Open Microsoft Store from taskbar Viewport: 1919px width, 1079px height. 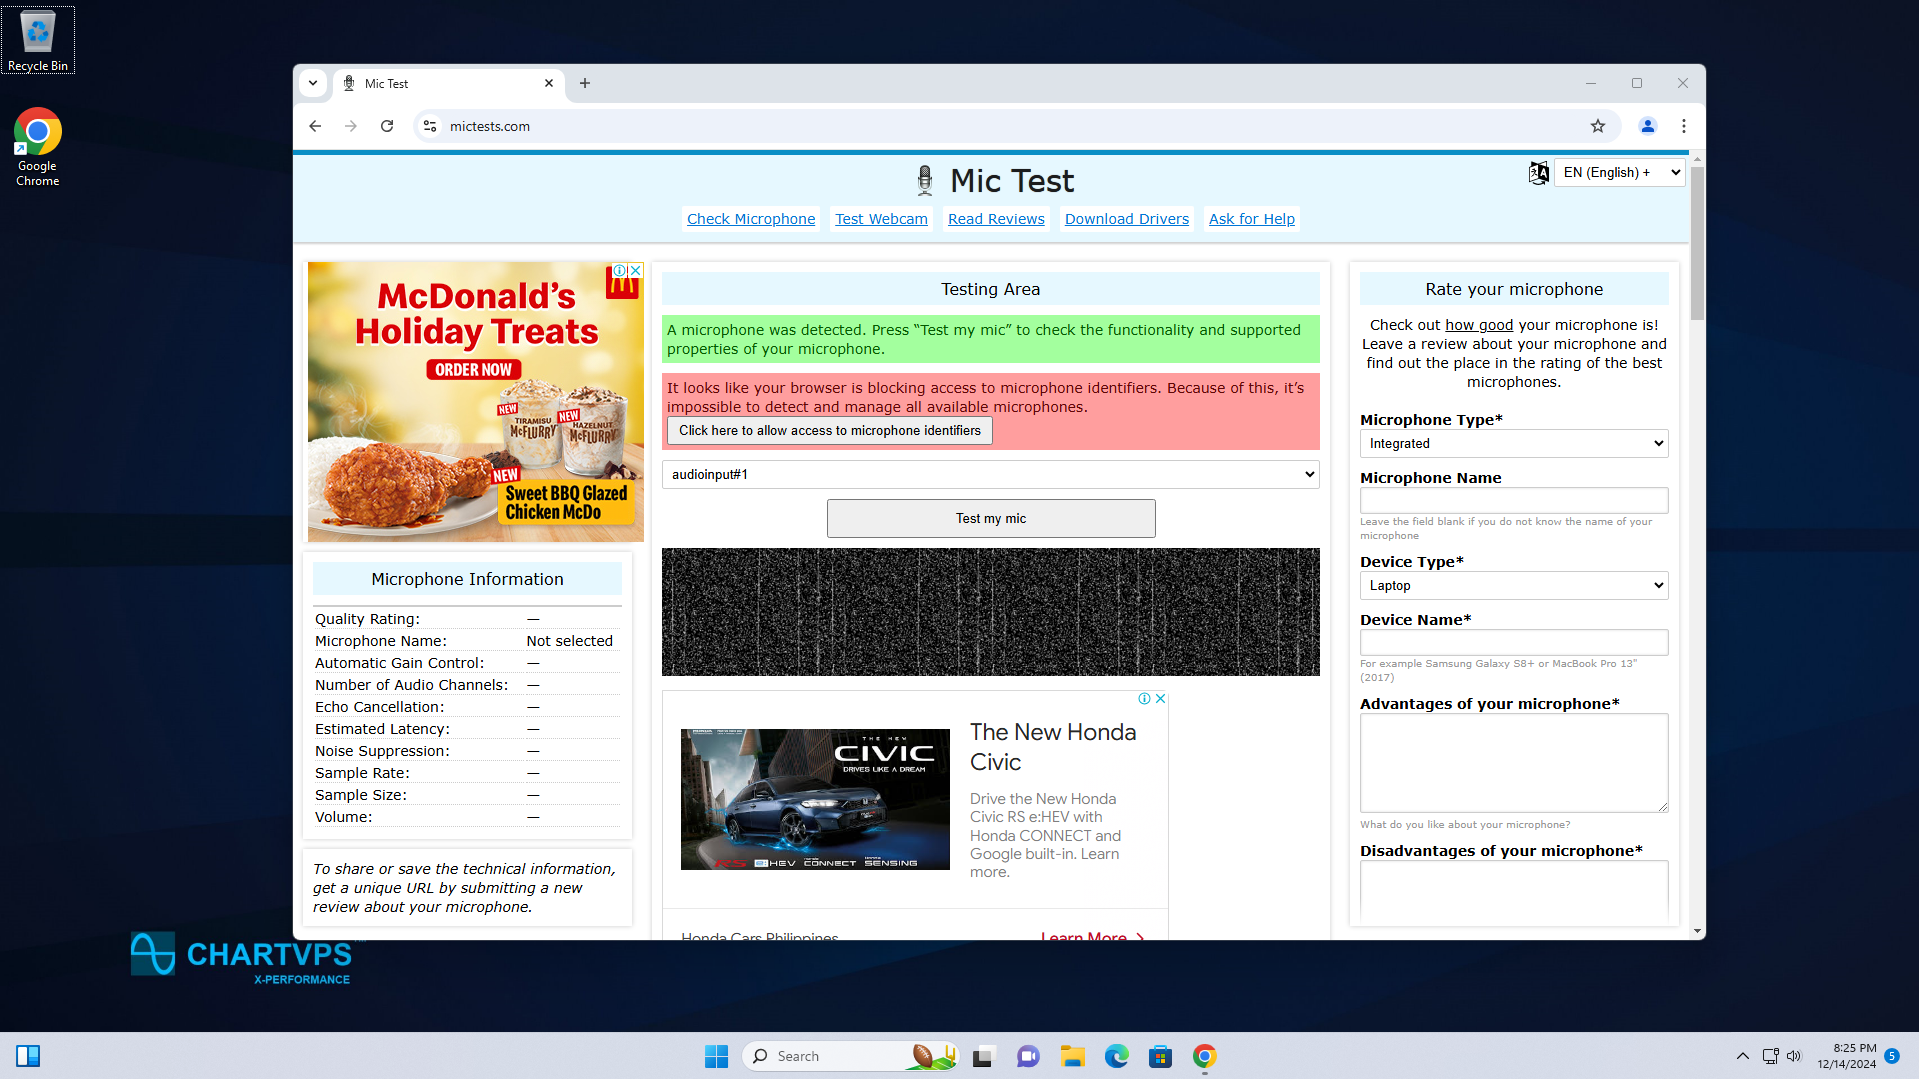click(x=1160, y=1056)
